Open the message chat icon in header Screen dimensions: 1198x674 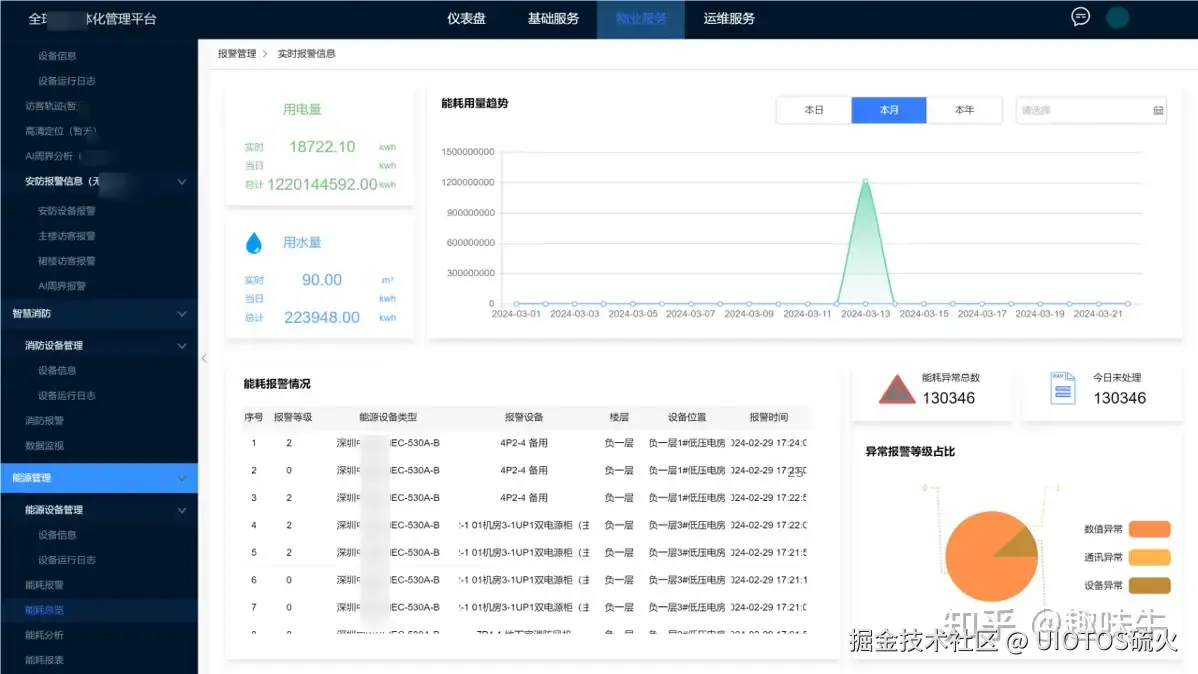(1080, 17)
